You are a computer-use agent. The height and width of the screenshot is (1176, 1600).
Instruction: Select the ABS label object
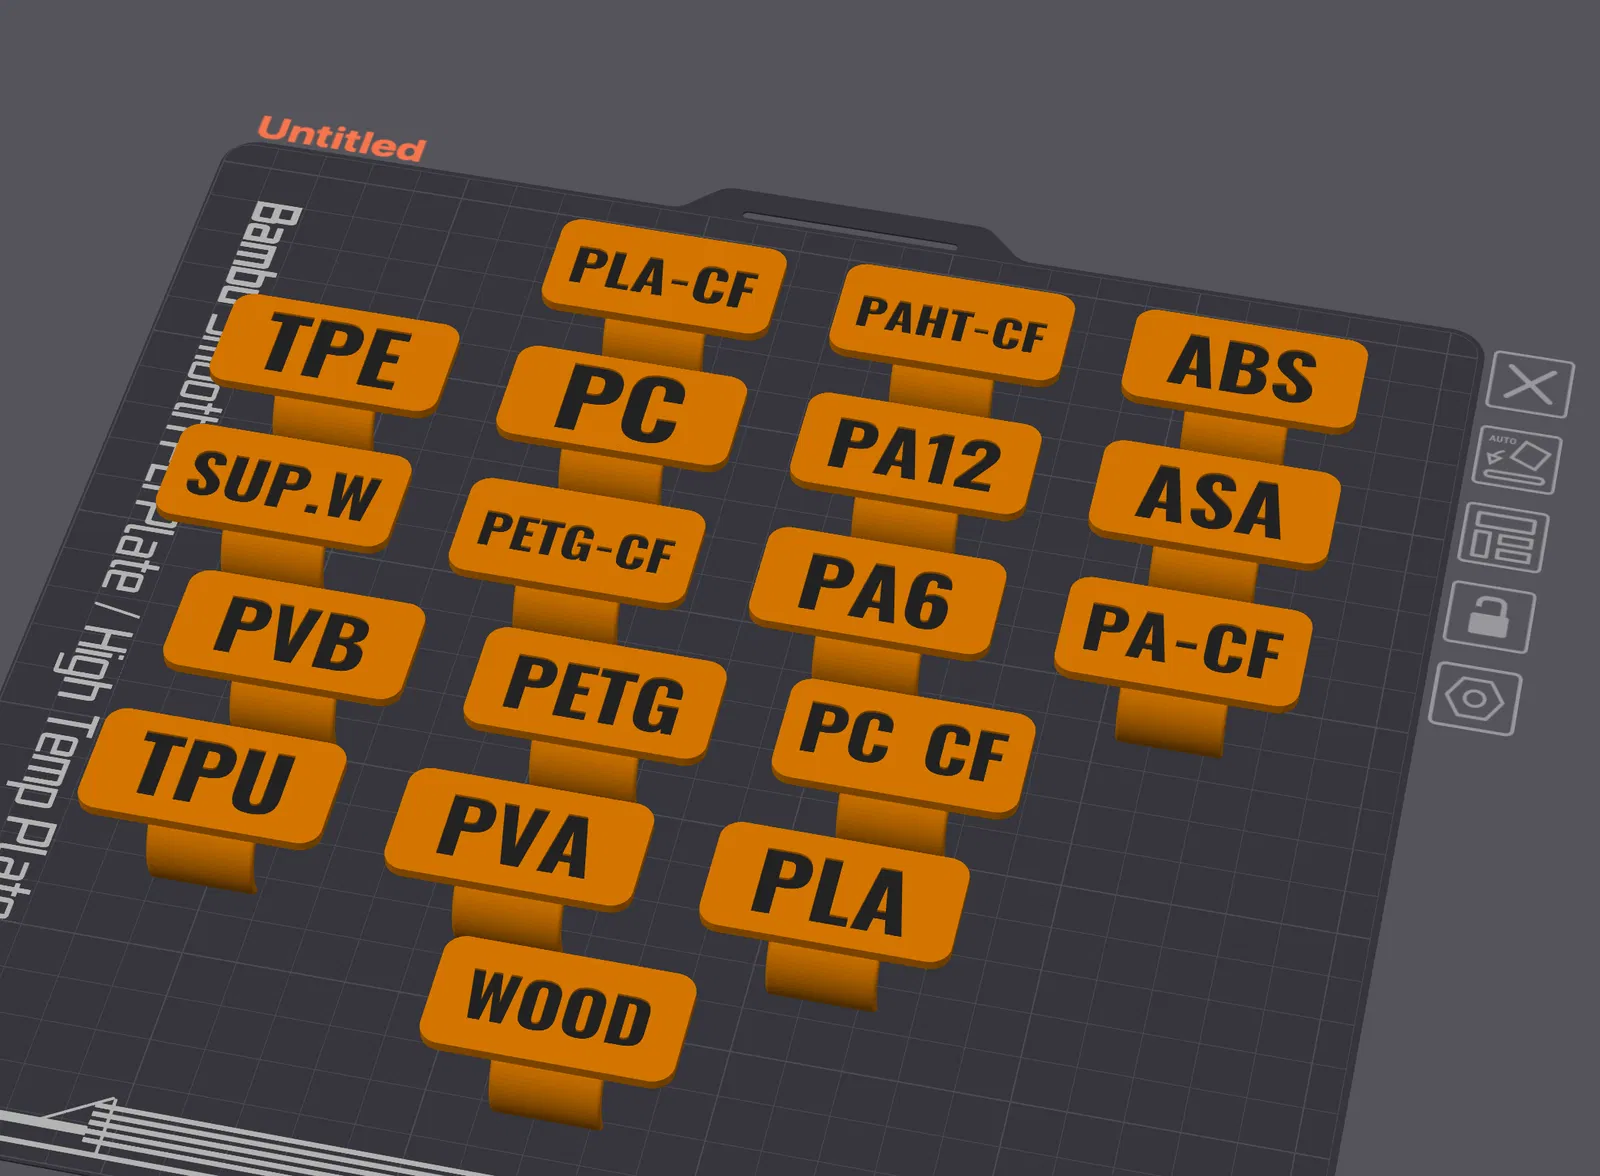pos(1243,369)
